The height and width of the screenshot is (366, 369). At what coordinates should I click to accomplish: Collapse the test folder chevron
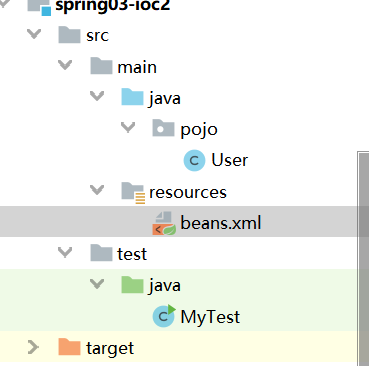coord(65,252)
